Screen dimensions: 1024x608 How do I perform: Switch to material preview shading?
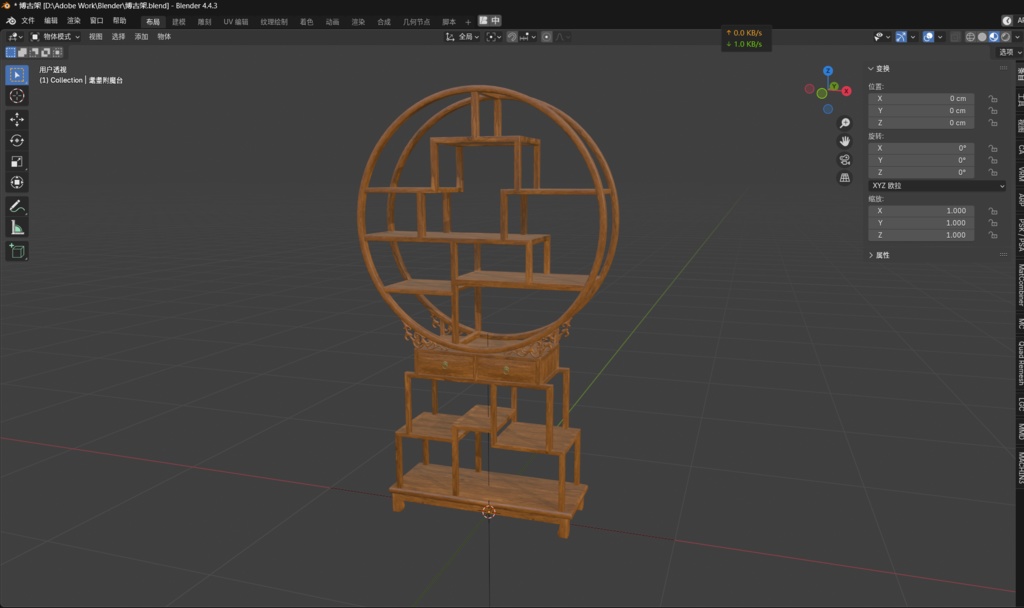point(994,37)
